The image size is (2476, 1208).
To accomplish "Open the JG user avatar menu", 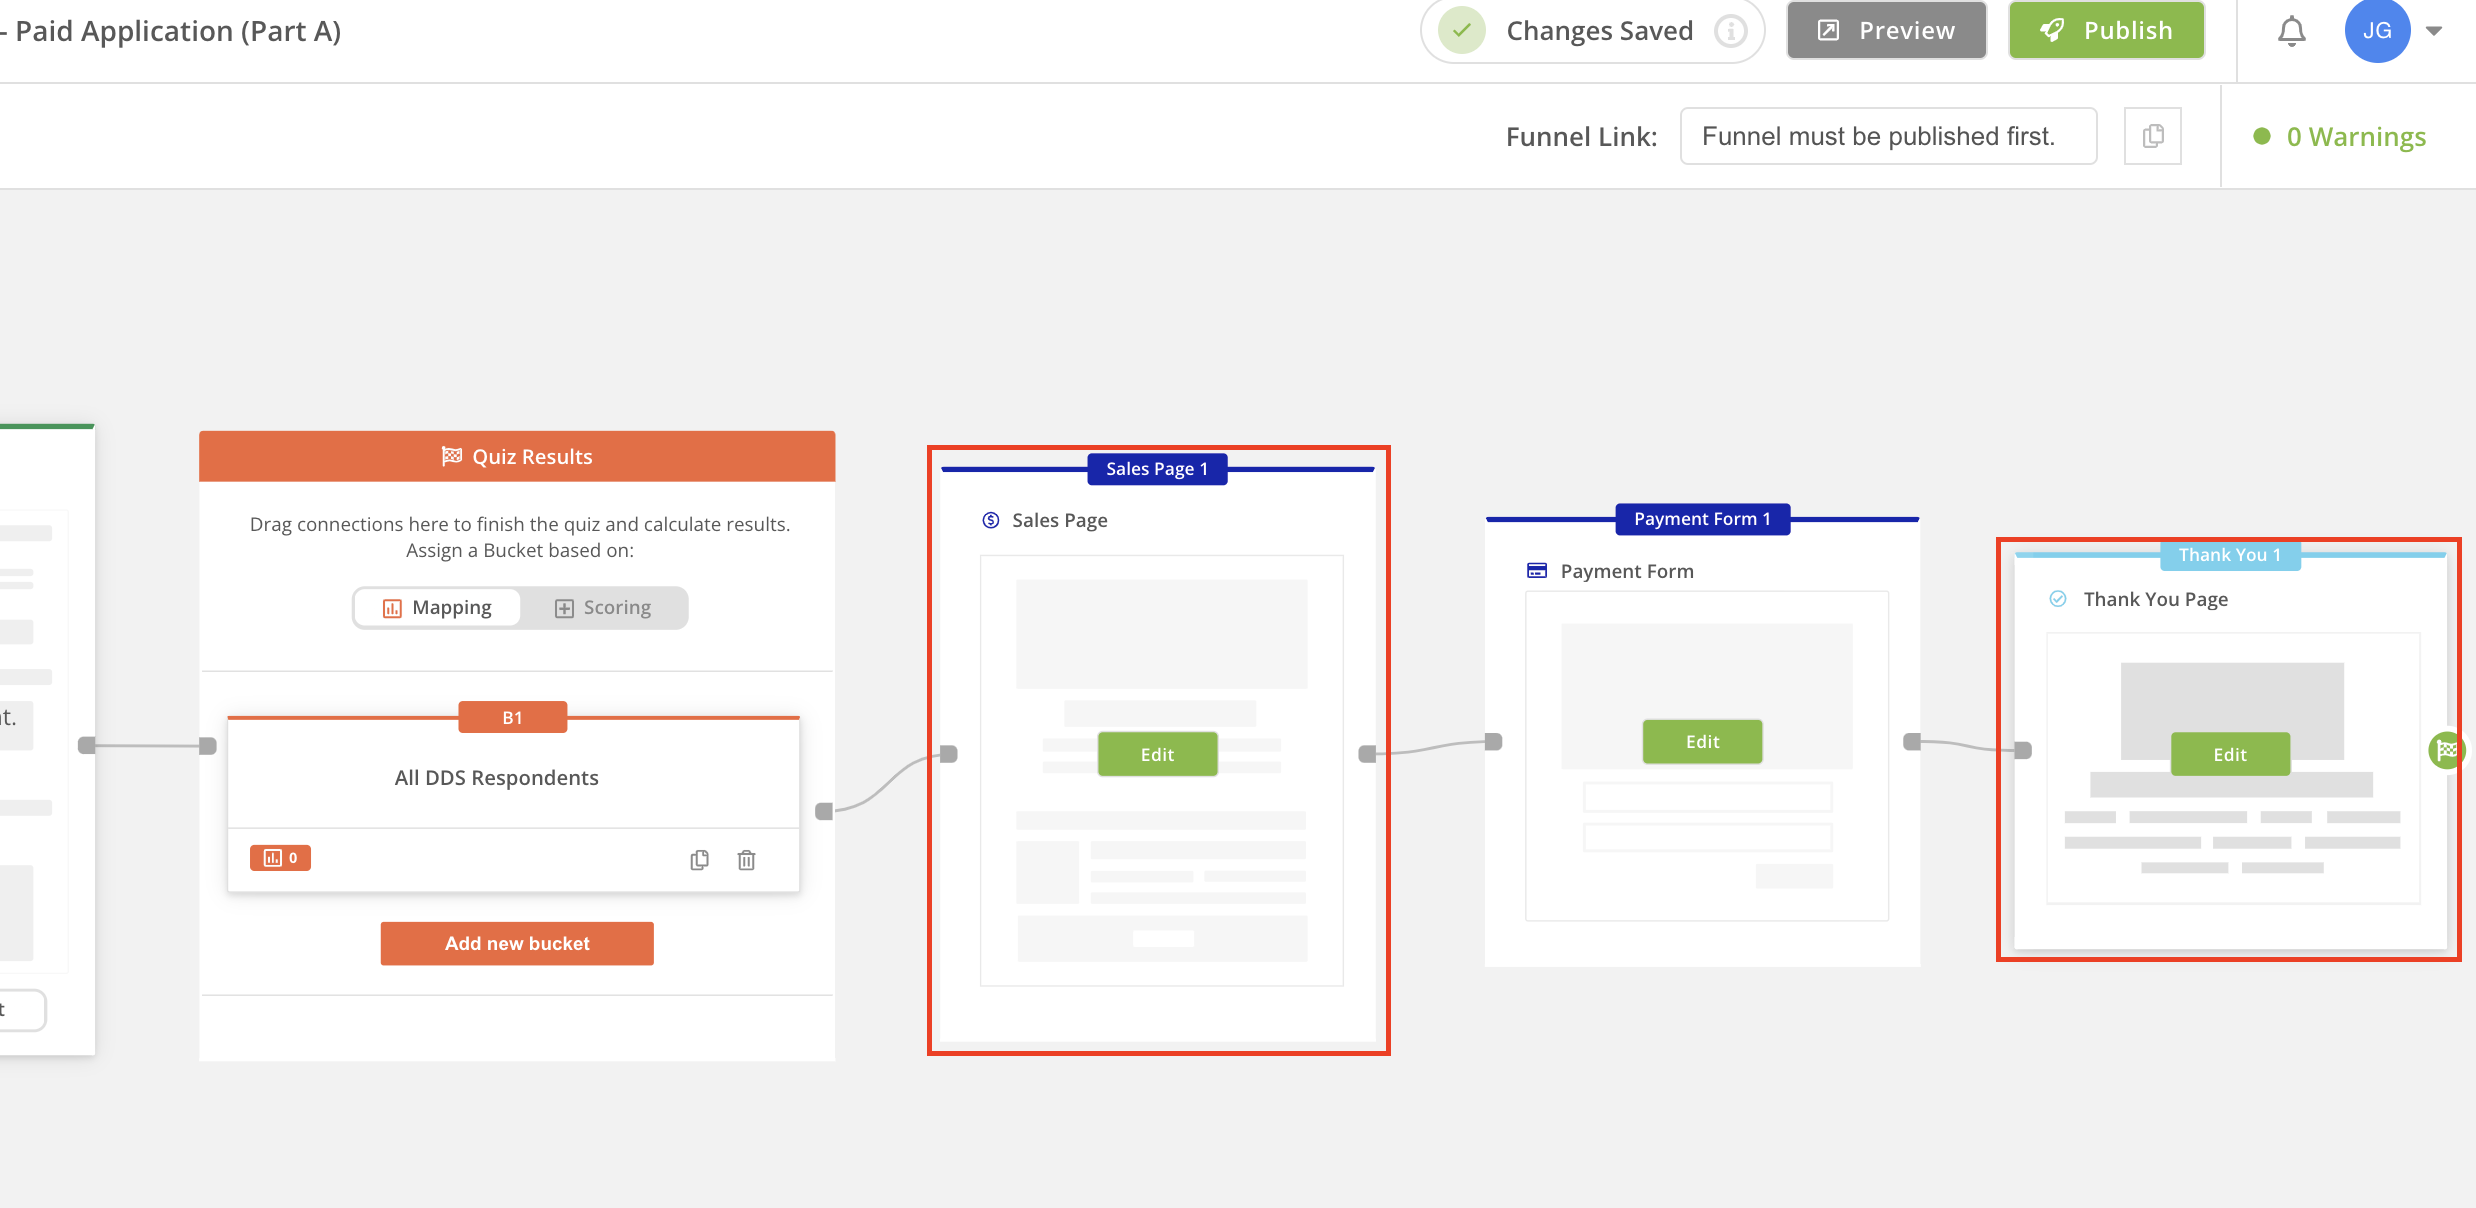I will pos(2377,32).
